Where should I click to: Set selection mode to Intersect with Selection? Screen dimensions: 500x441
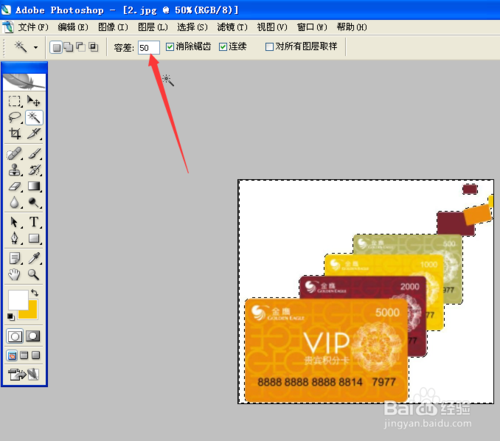tap(93, 47)
